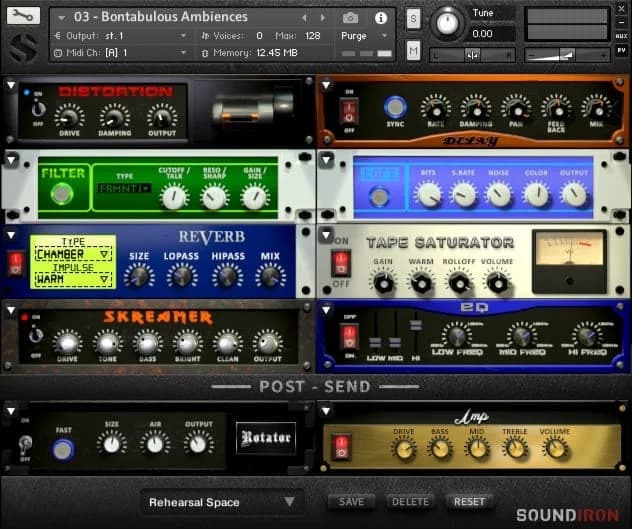
Task: Click the Save preset button
Action: pyautogui.click(x=351, y=502)
